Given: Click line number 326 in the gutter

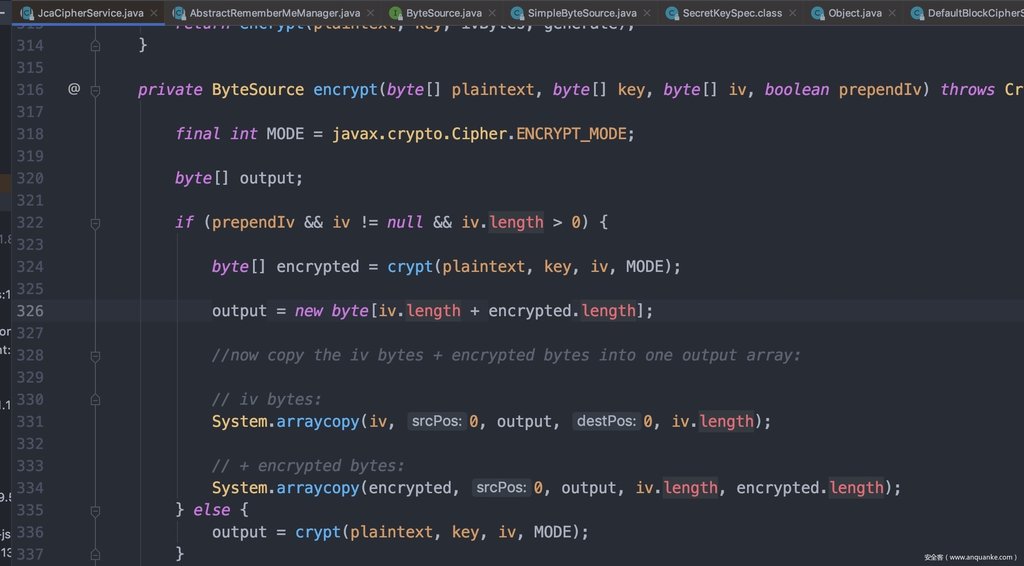Looking at the screenshot, I should 30,311.
